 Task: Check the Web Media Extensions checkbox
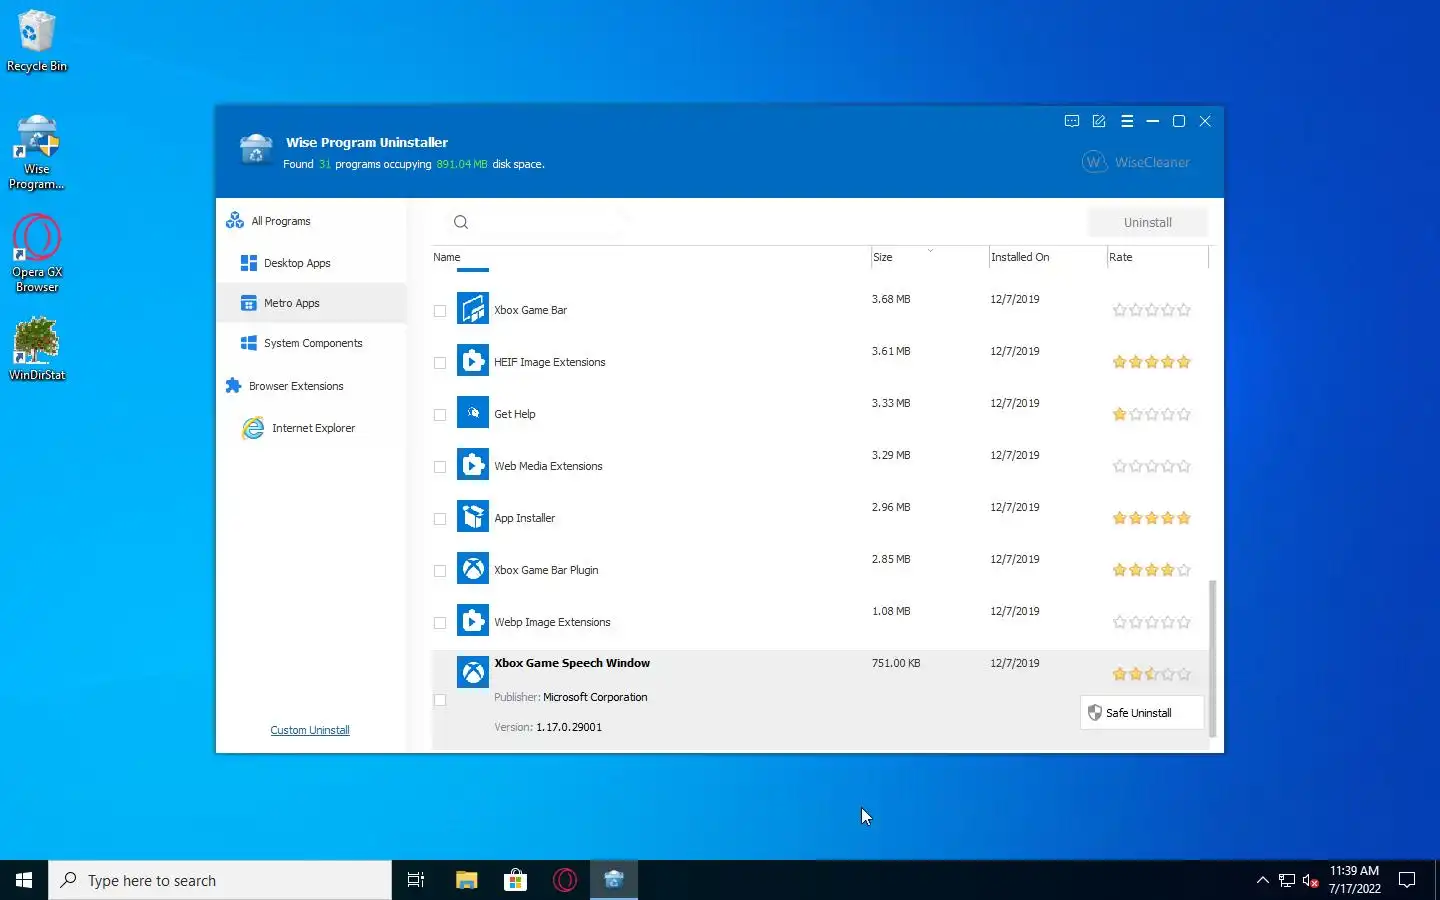440,467
